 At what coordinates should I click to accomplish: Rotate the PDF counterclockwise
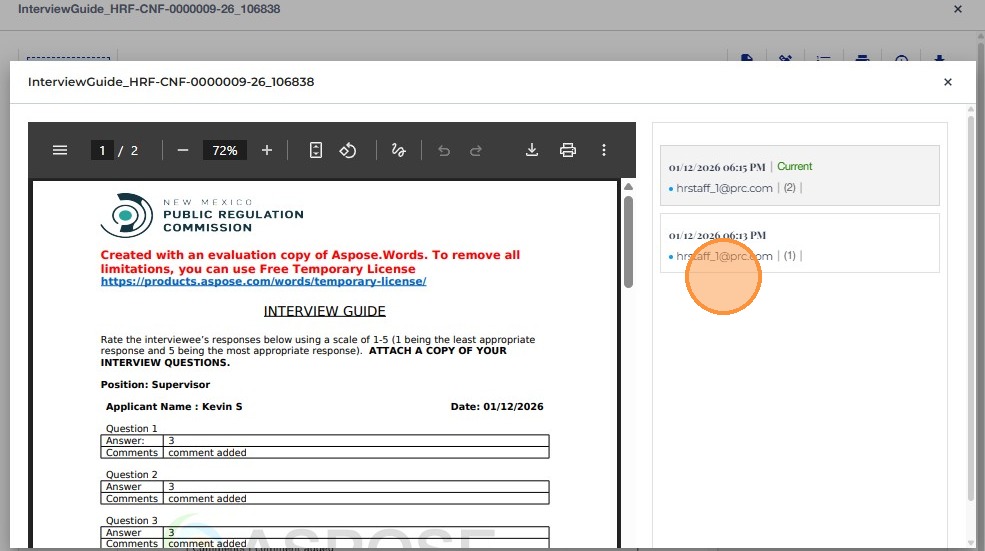348,150
